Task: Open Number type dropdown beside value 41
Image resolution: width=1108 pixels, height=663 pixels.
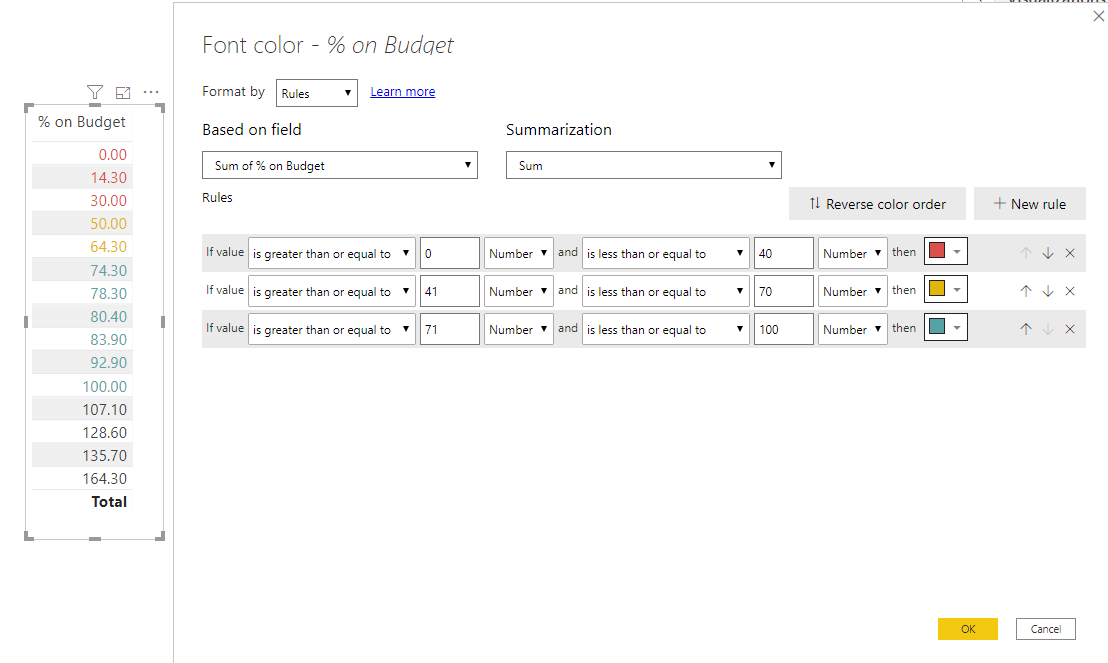Action: pos(519,291)
